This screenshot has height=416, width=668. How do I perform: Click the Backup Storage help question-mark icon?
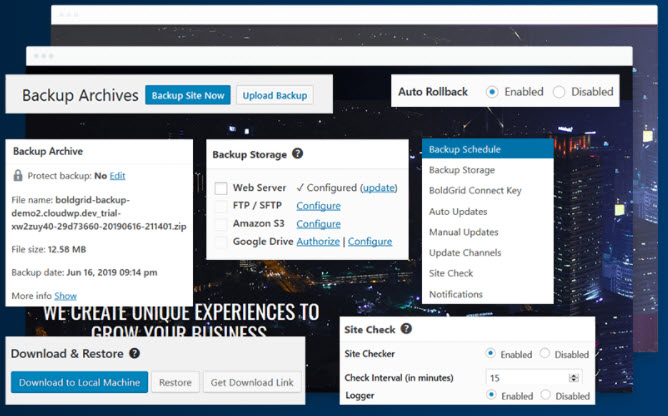[x=297, y=153]
